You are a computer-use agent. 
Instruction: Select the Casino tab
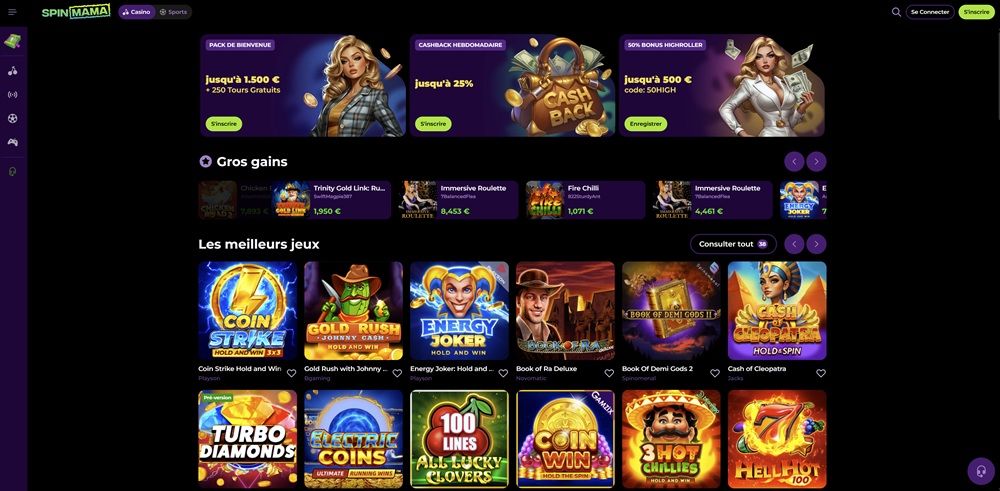pyautogui.click(x=136, y=12)
